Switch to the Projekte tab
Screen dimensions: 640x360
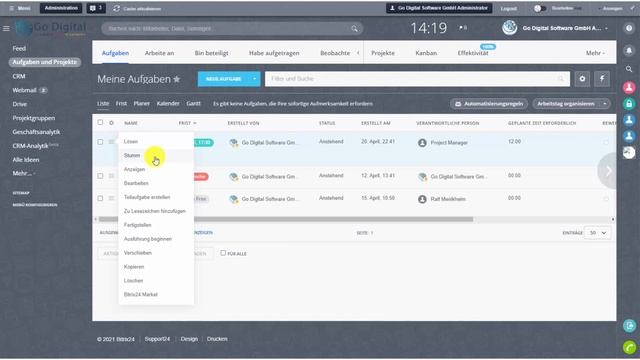383,53
